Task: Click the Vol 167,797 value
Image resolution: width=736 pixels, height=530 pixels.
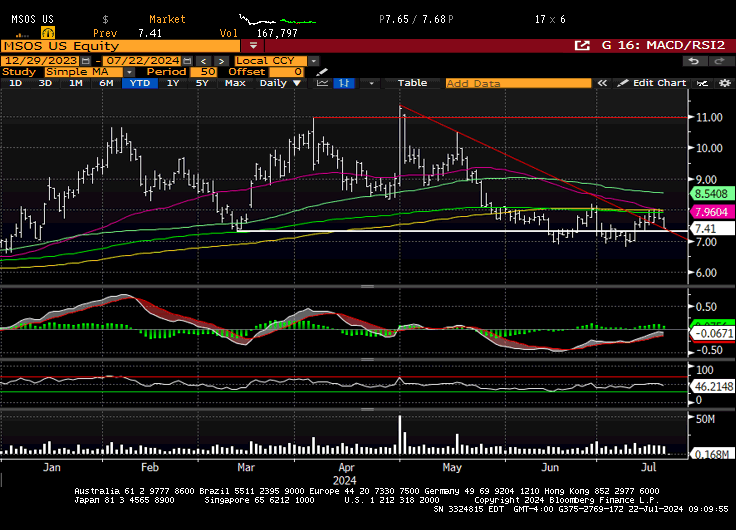Action: [277, 33]
